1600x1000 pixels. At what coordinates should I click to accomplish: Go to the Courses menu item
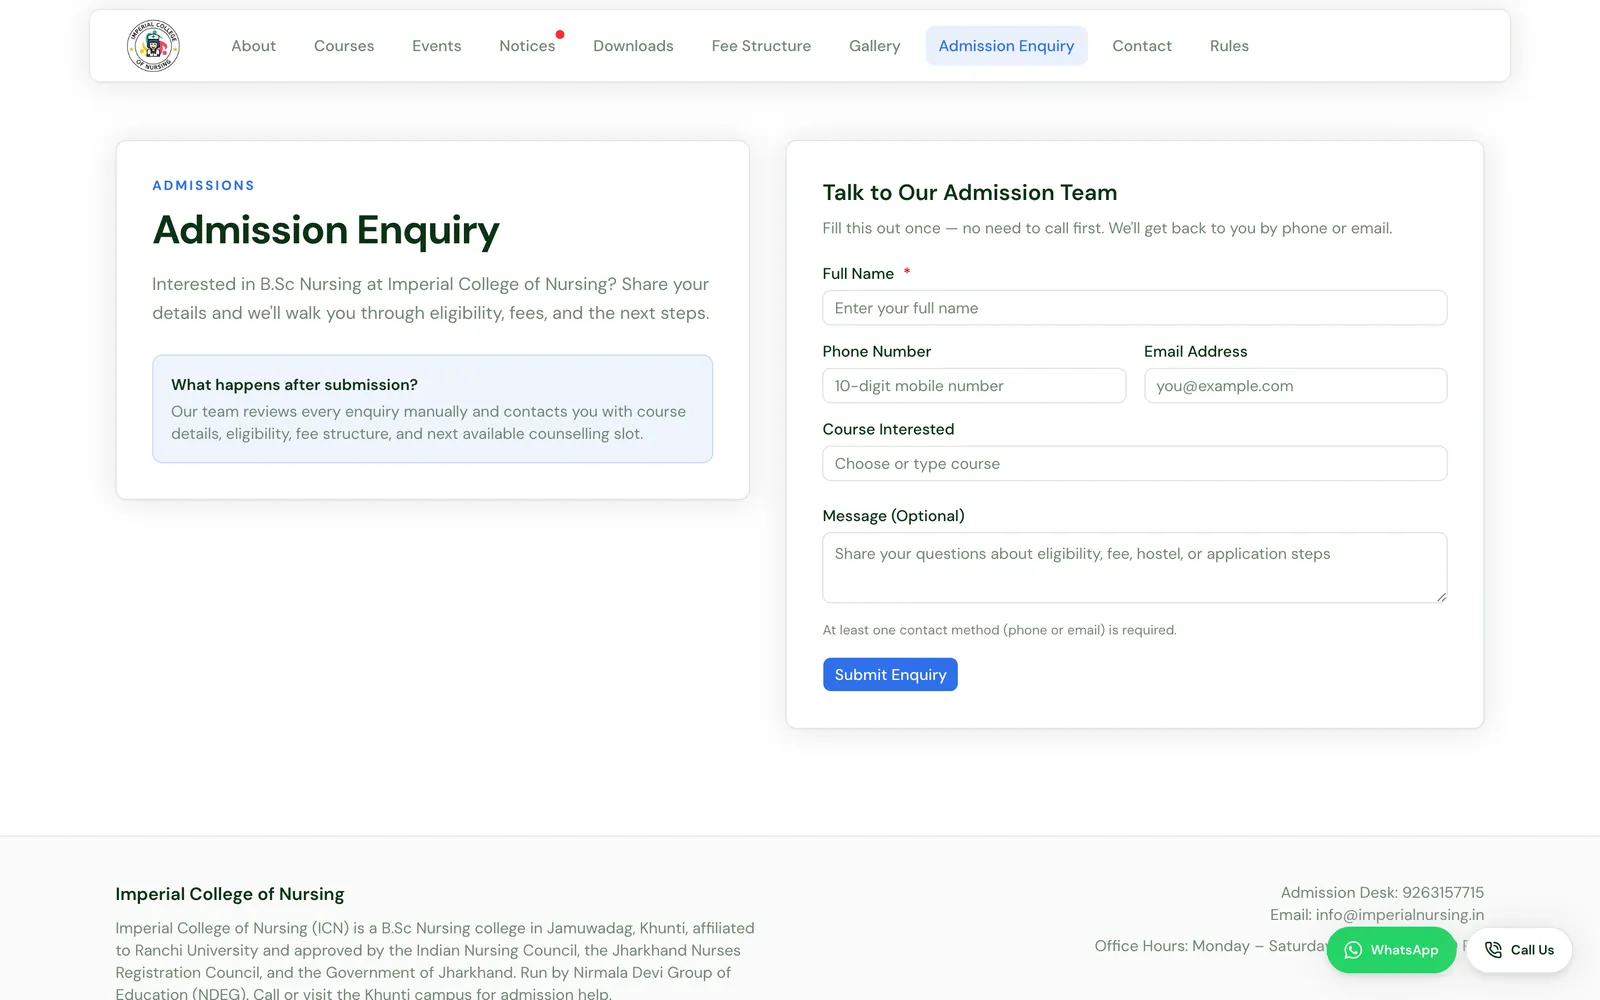[x=344, y=46]
